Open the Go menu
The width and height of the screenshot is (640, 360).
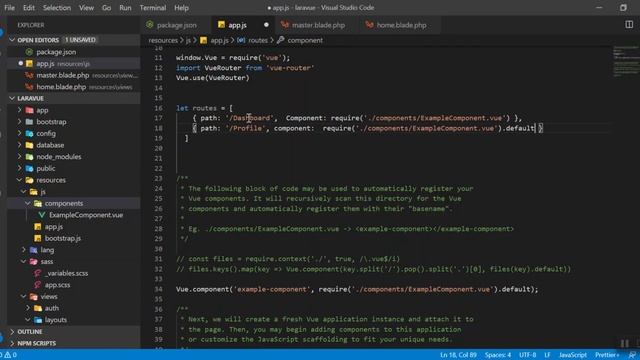[107, 8]
